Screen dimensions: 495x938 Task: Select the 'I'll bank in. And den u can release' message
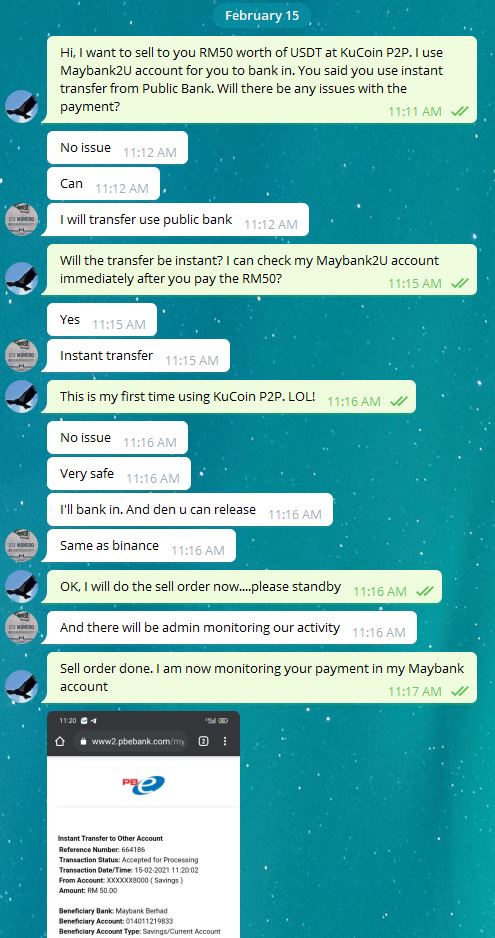(x=190, y=510)
